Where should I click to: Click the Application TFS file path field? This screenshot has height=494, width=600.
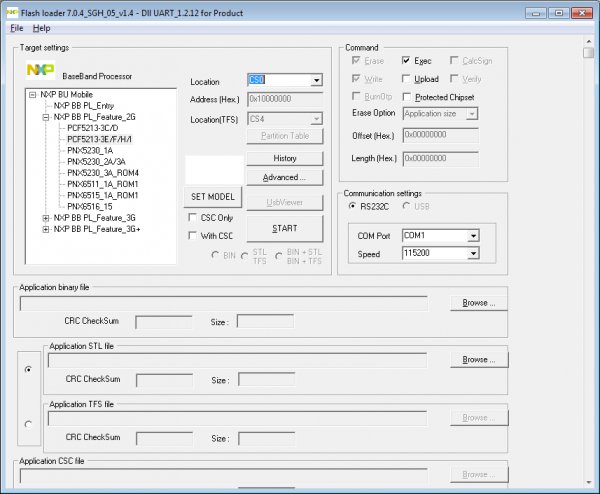[x=237, y=419]
